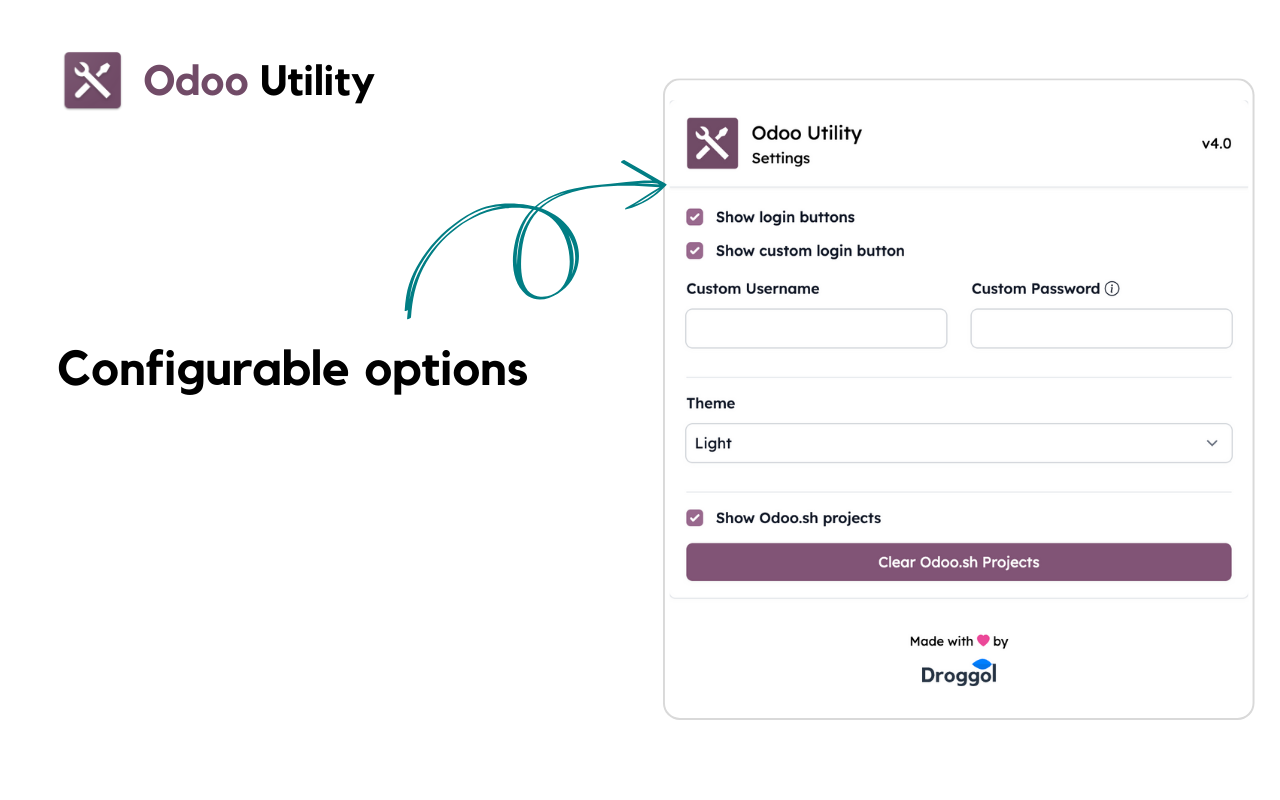The height and width of the screenshot is (800, 1280).
Task: Click the chevron on the Theme selector
Action: pos(1211,443)
